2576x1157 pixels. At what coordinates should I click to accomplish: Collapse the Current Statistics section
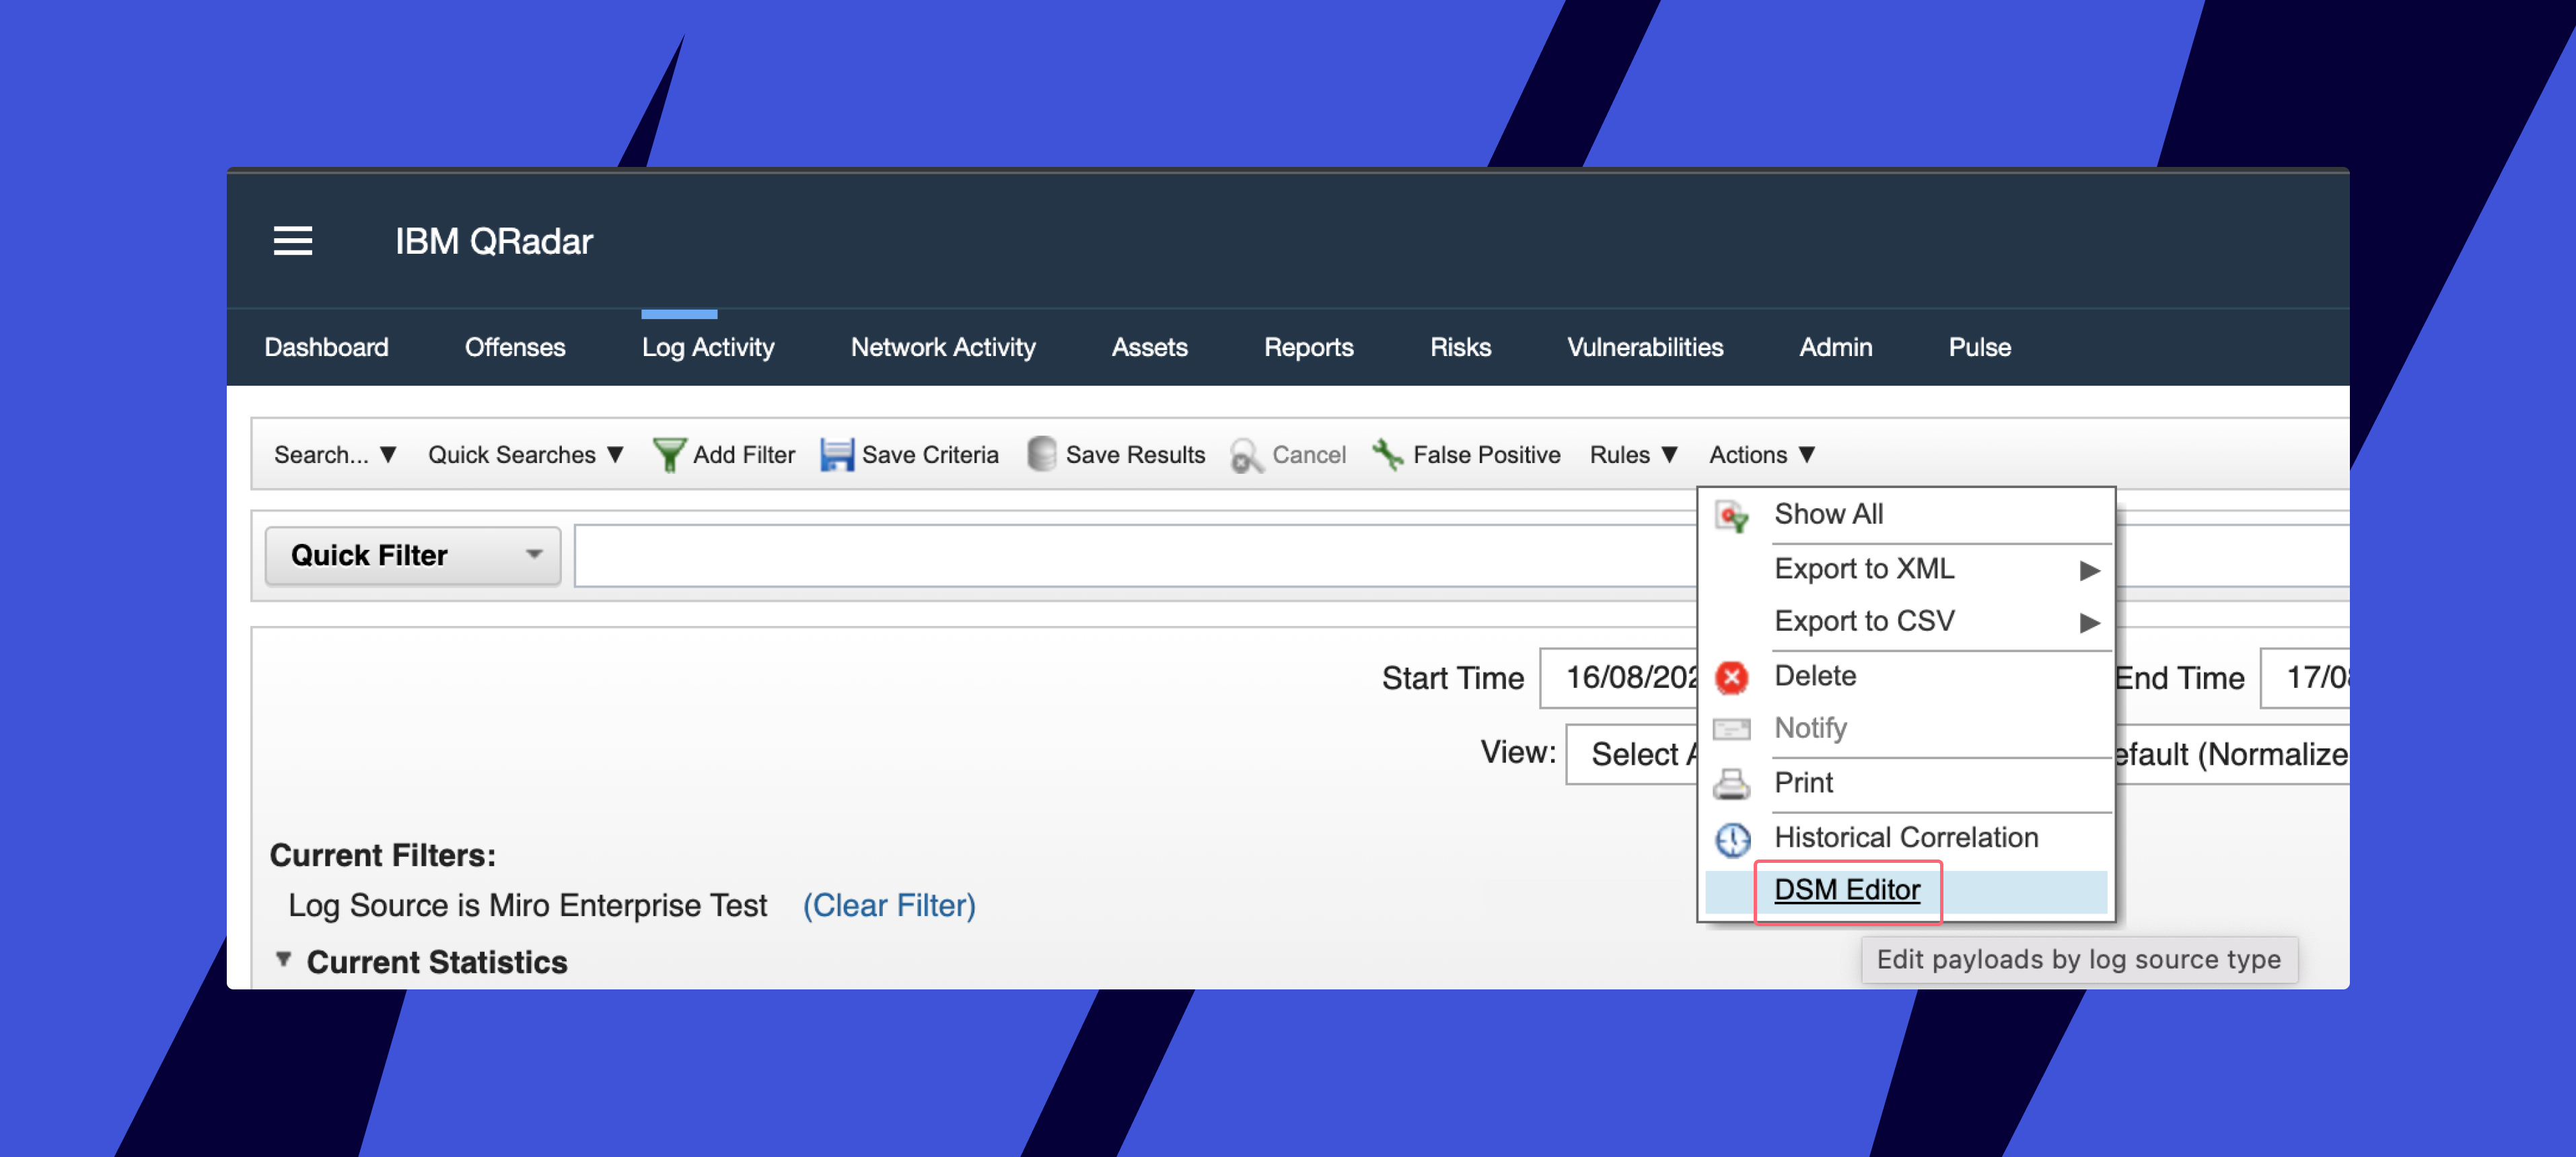tap(284, 960)
